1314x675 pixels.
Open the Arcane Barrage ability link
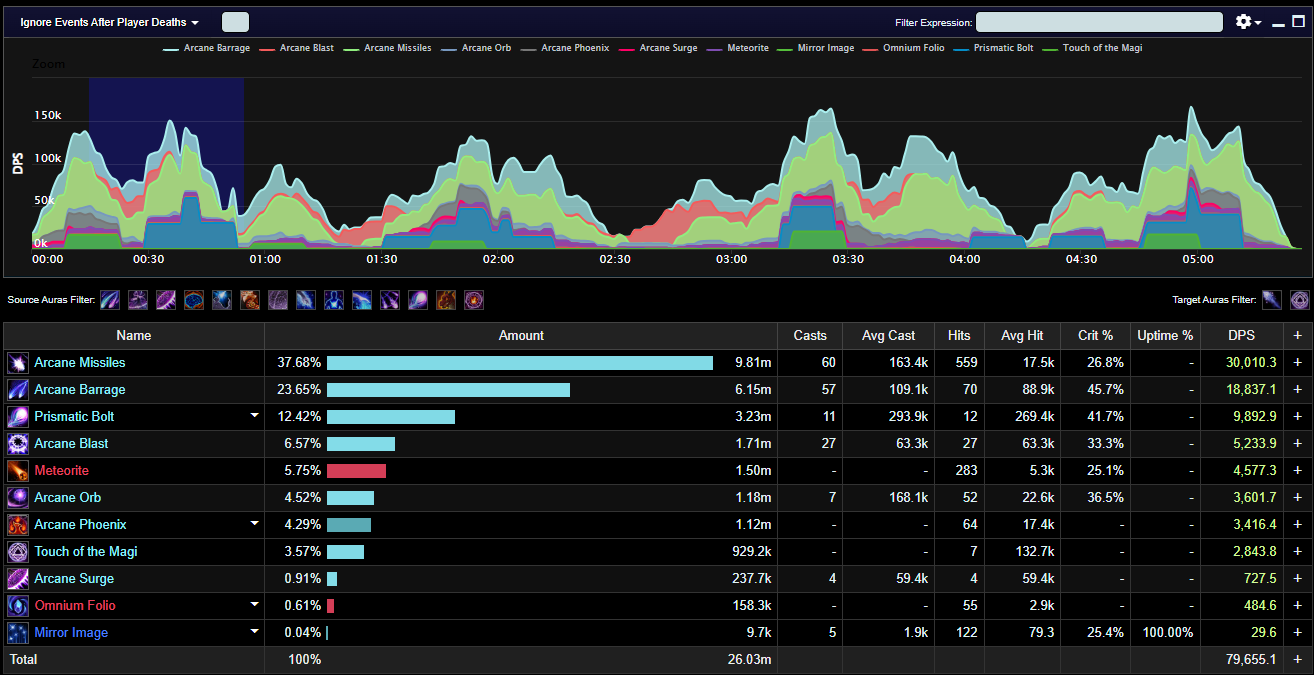tap(80, 390)
